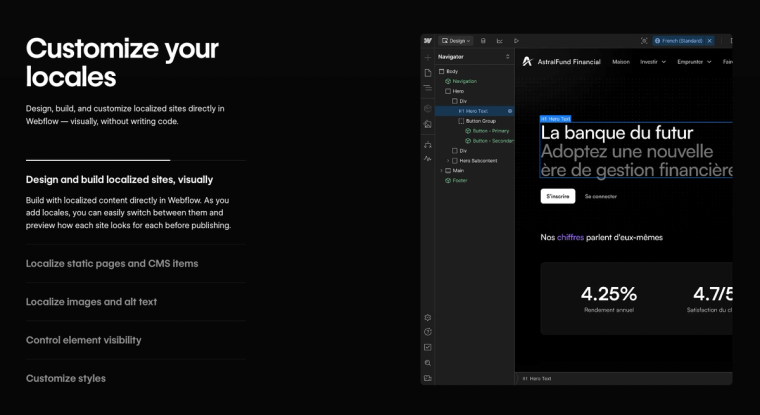Click the Rendement annuel label
Image resolution: width=760 pixels, height=415 pixels.
click(x=609, y=310)
